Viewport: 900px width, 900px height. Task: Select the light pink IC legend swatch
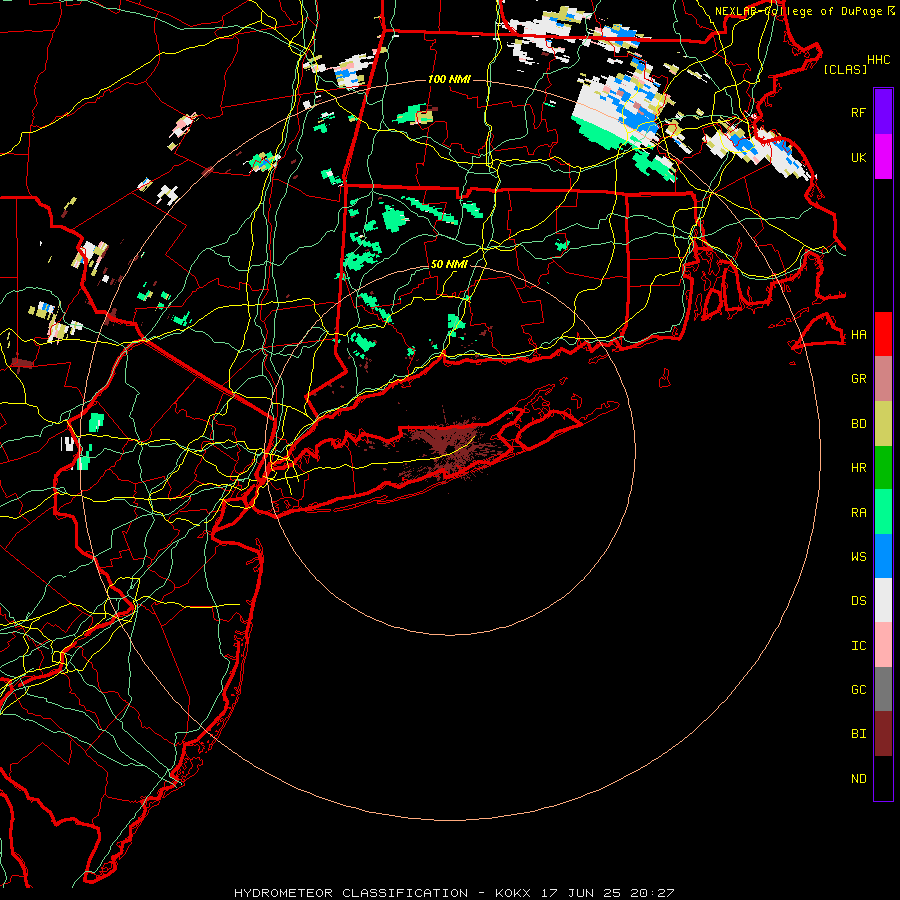883,645
